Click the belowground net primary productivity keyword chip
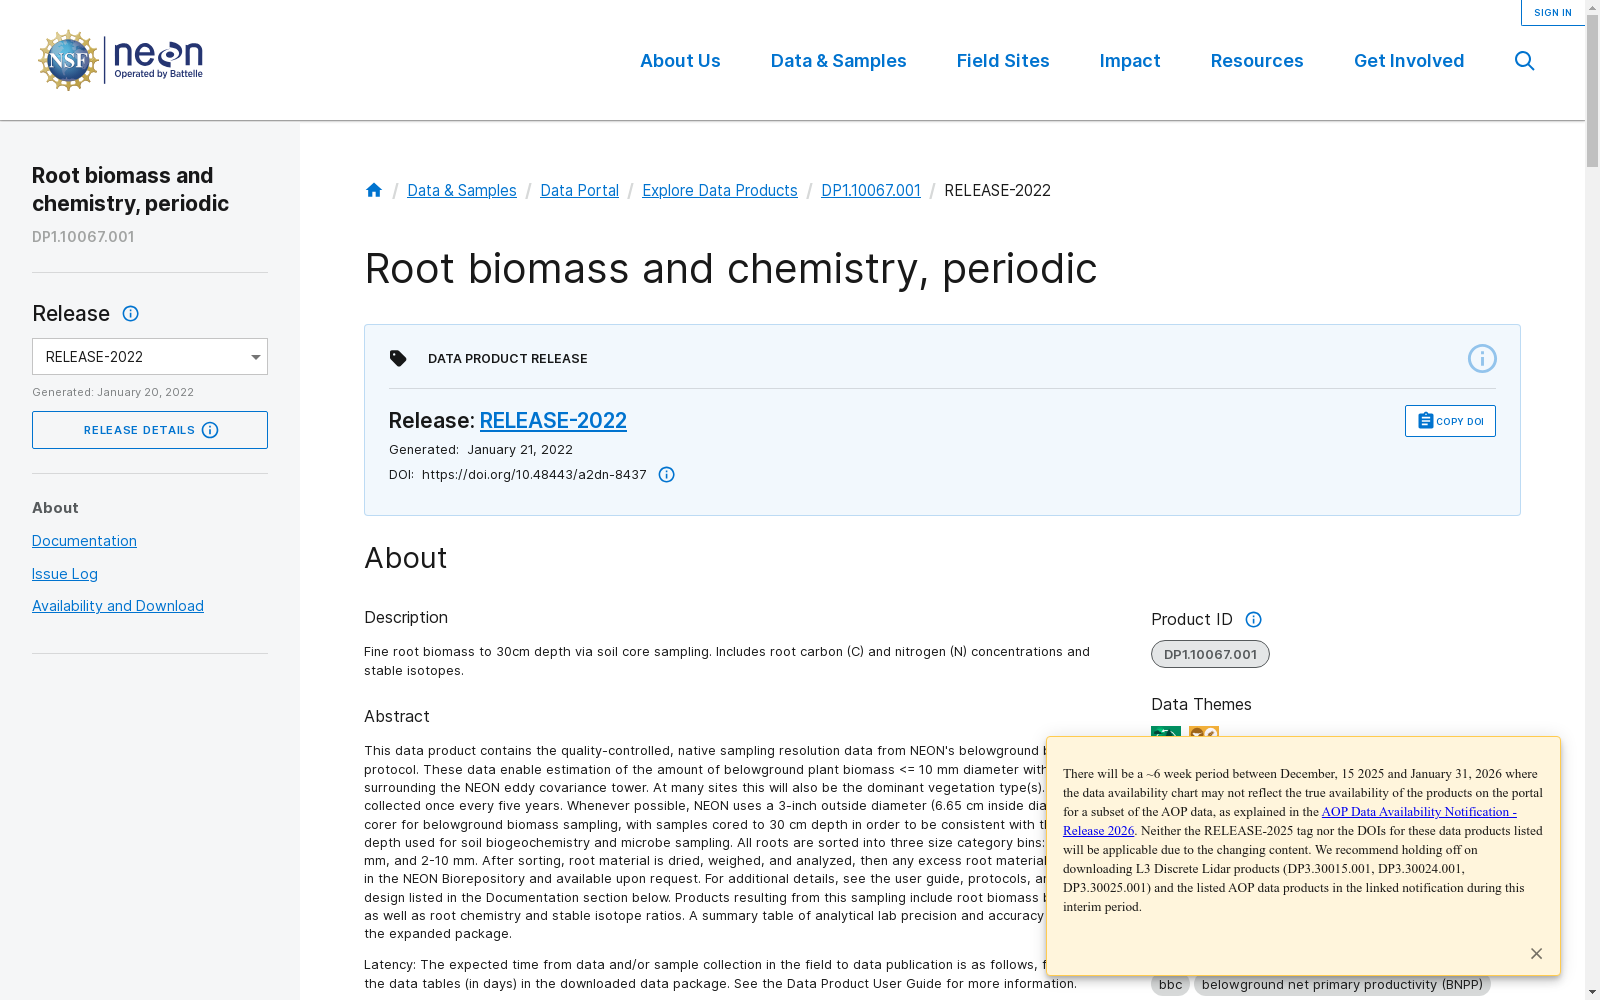1600x1000 pixels. click(1342, 985)
